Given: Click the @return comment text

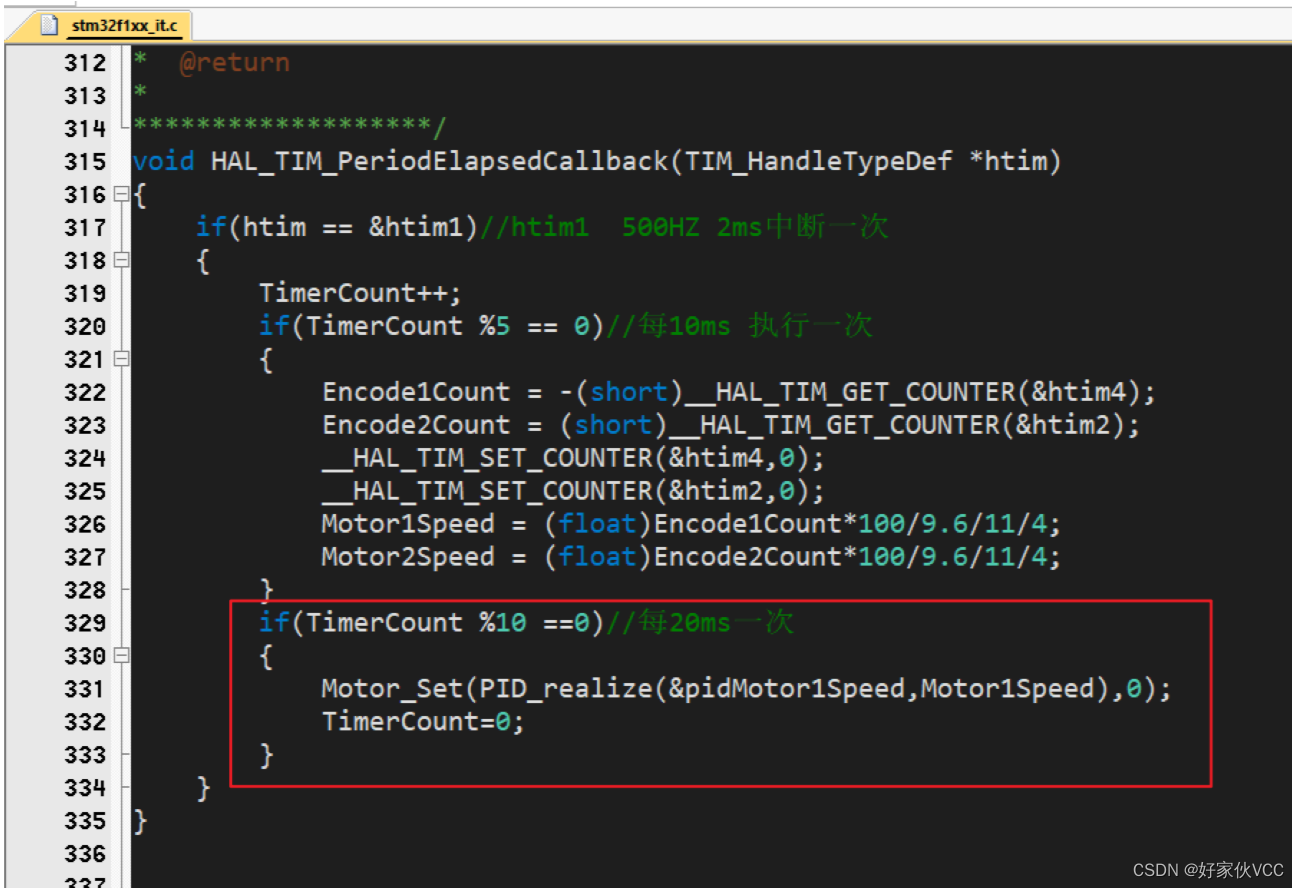Looking at the screenshot, I should tap(234, 63).
